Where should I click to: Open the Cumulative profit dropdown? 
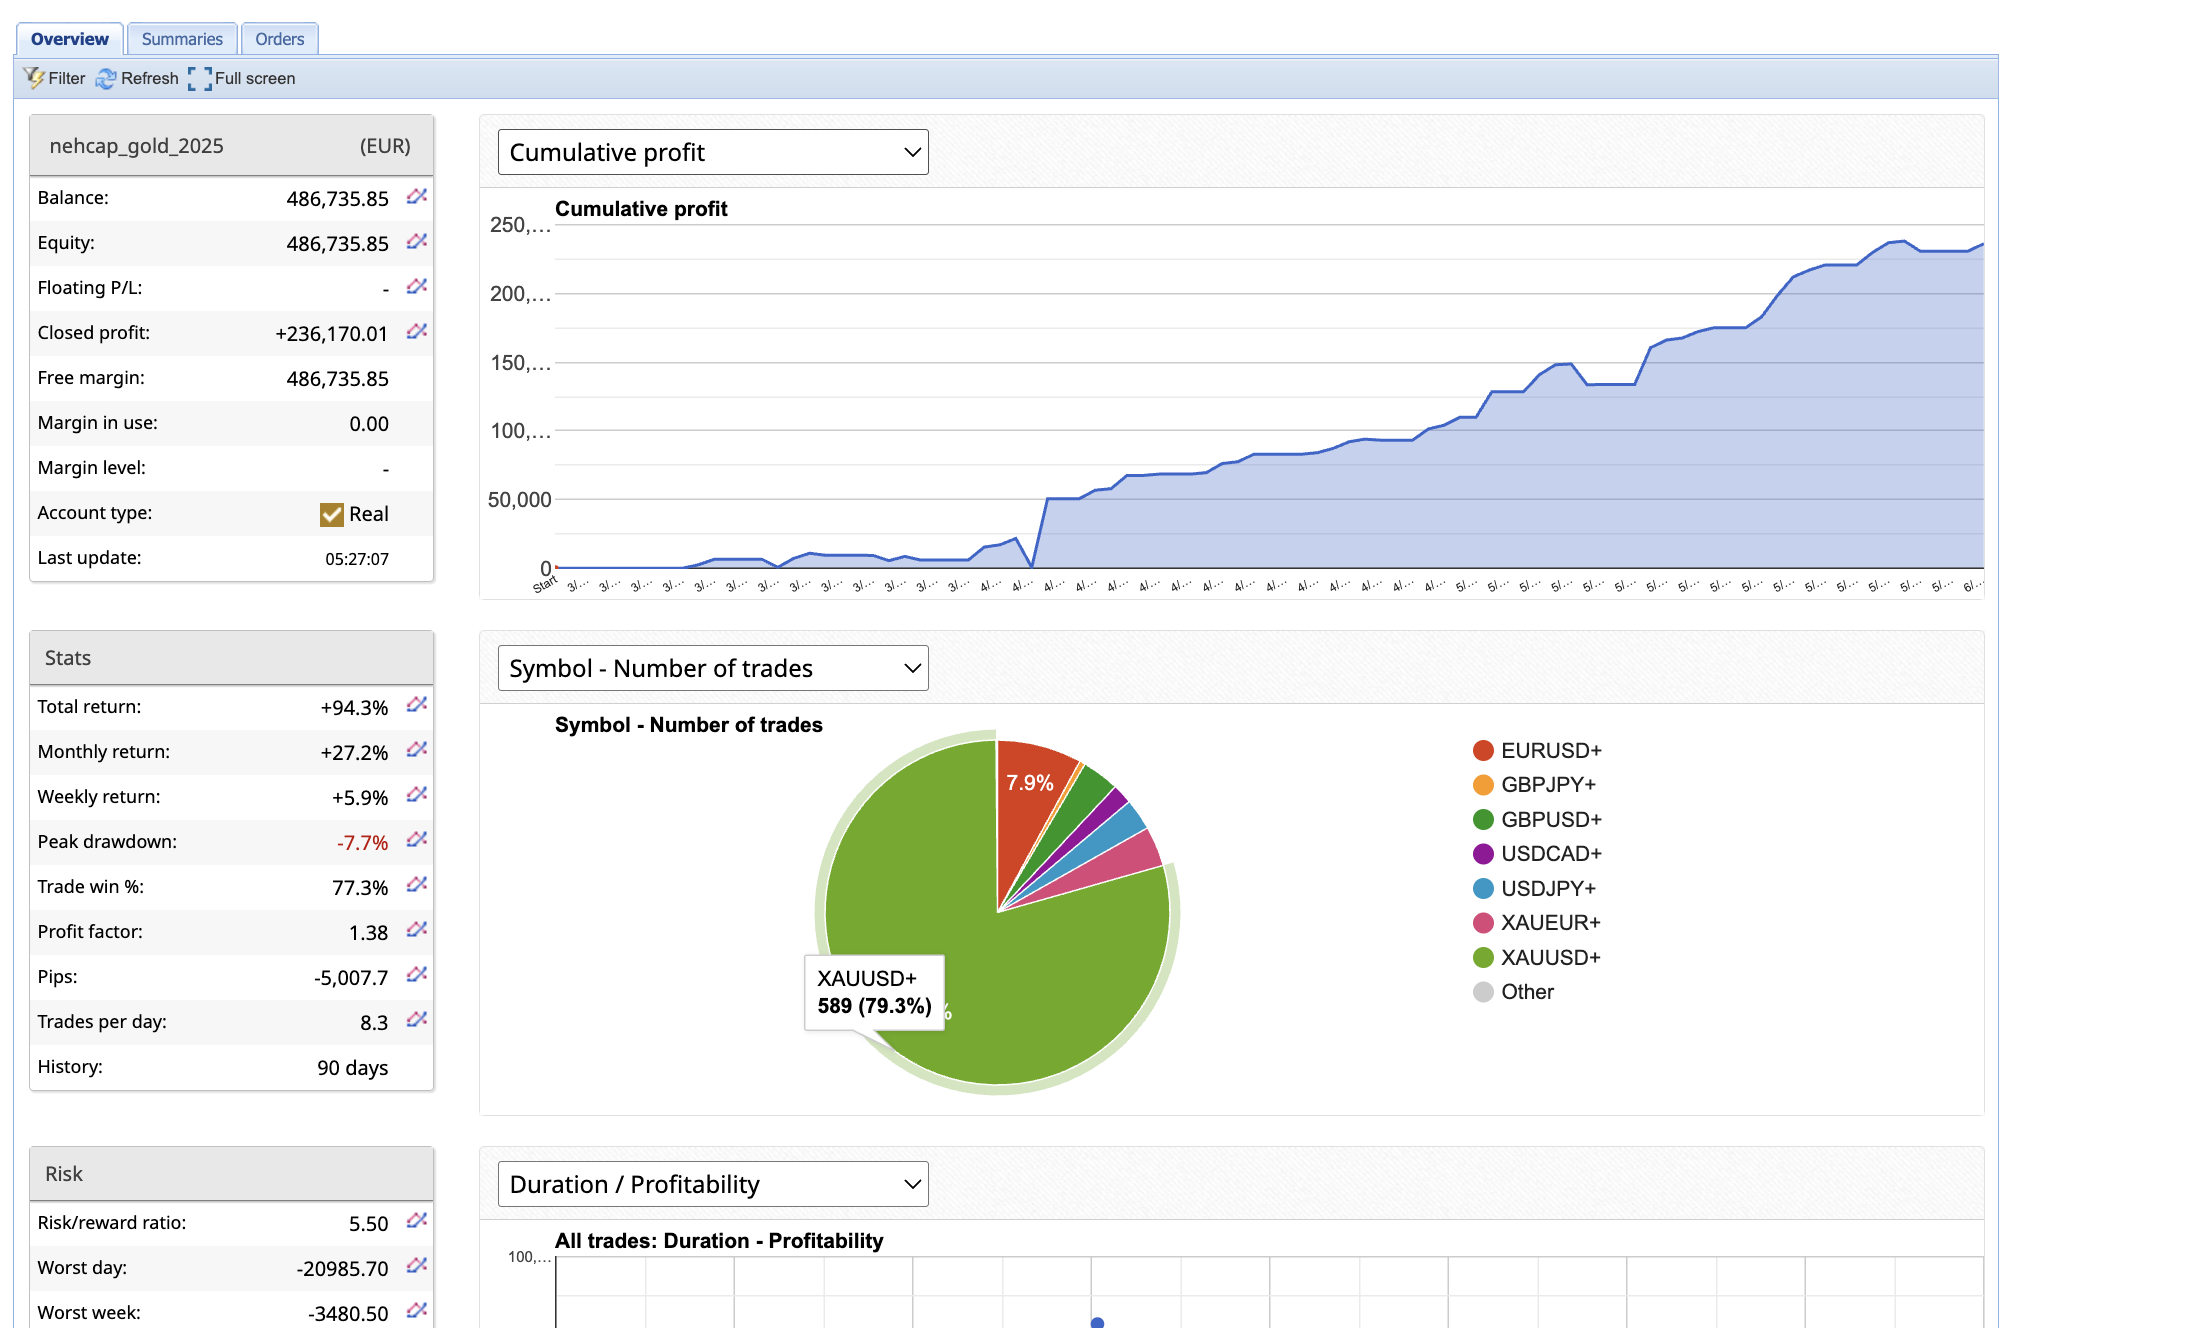[713, 152]
